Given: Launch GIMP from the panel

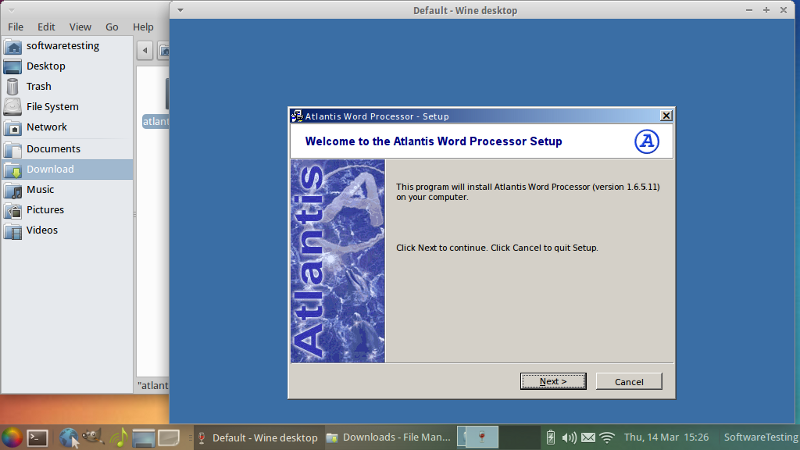Looking at the screenshot, I should [93, 437].
